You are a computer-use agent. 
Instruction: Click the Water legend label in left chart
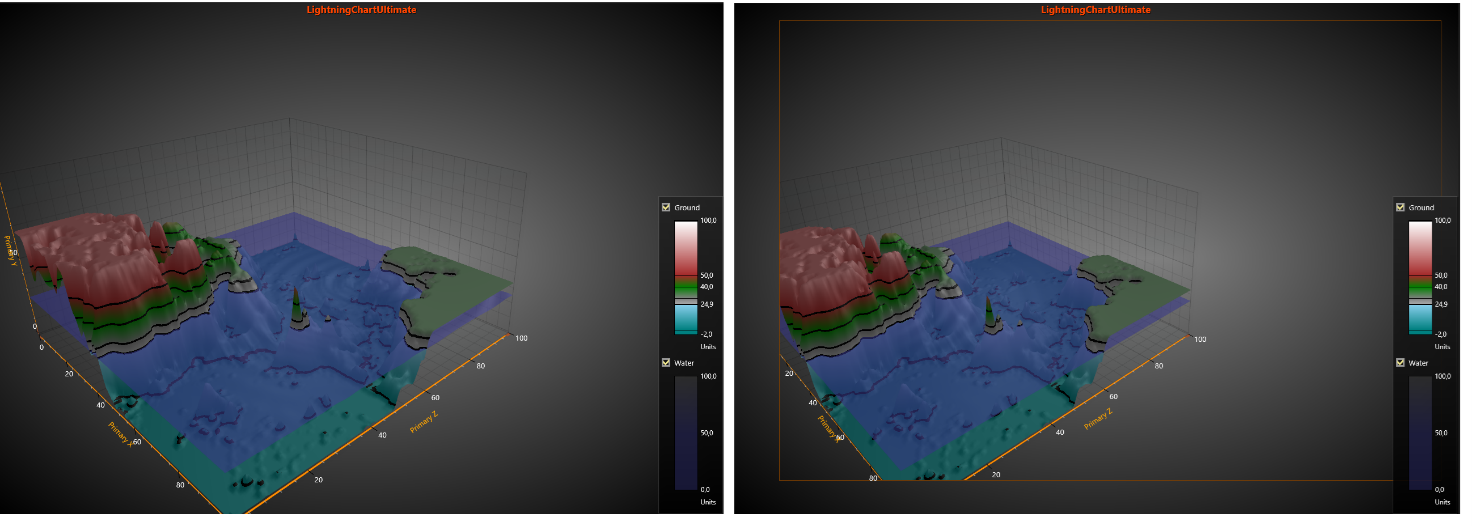(x=685, y=363)
